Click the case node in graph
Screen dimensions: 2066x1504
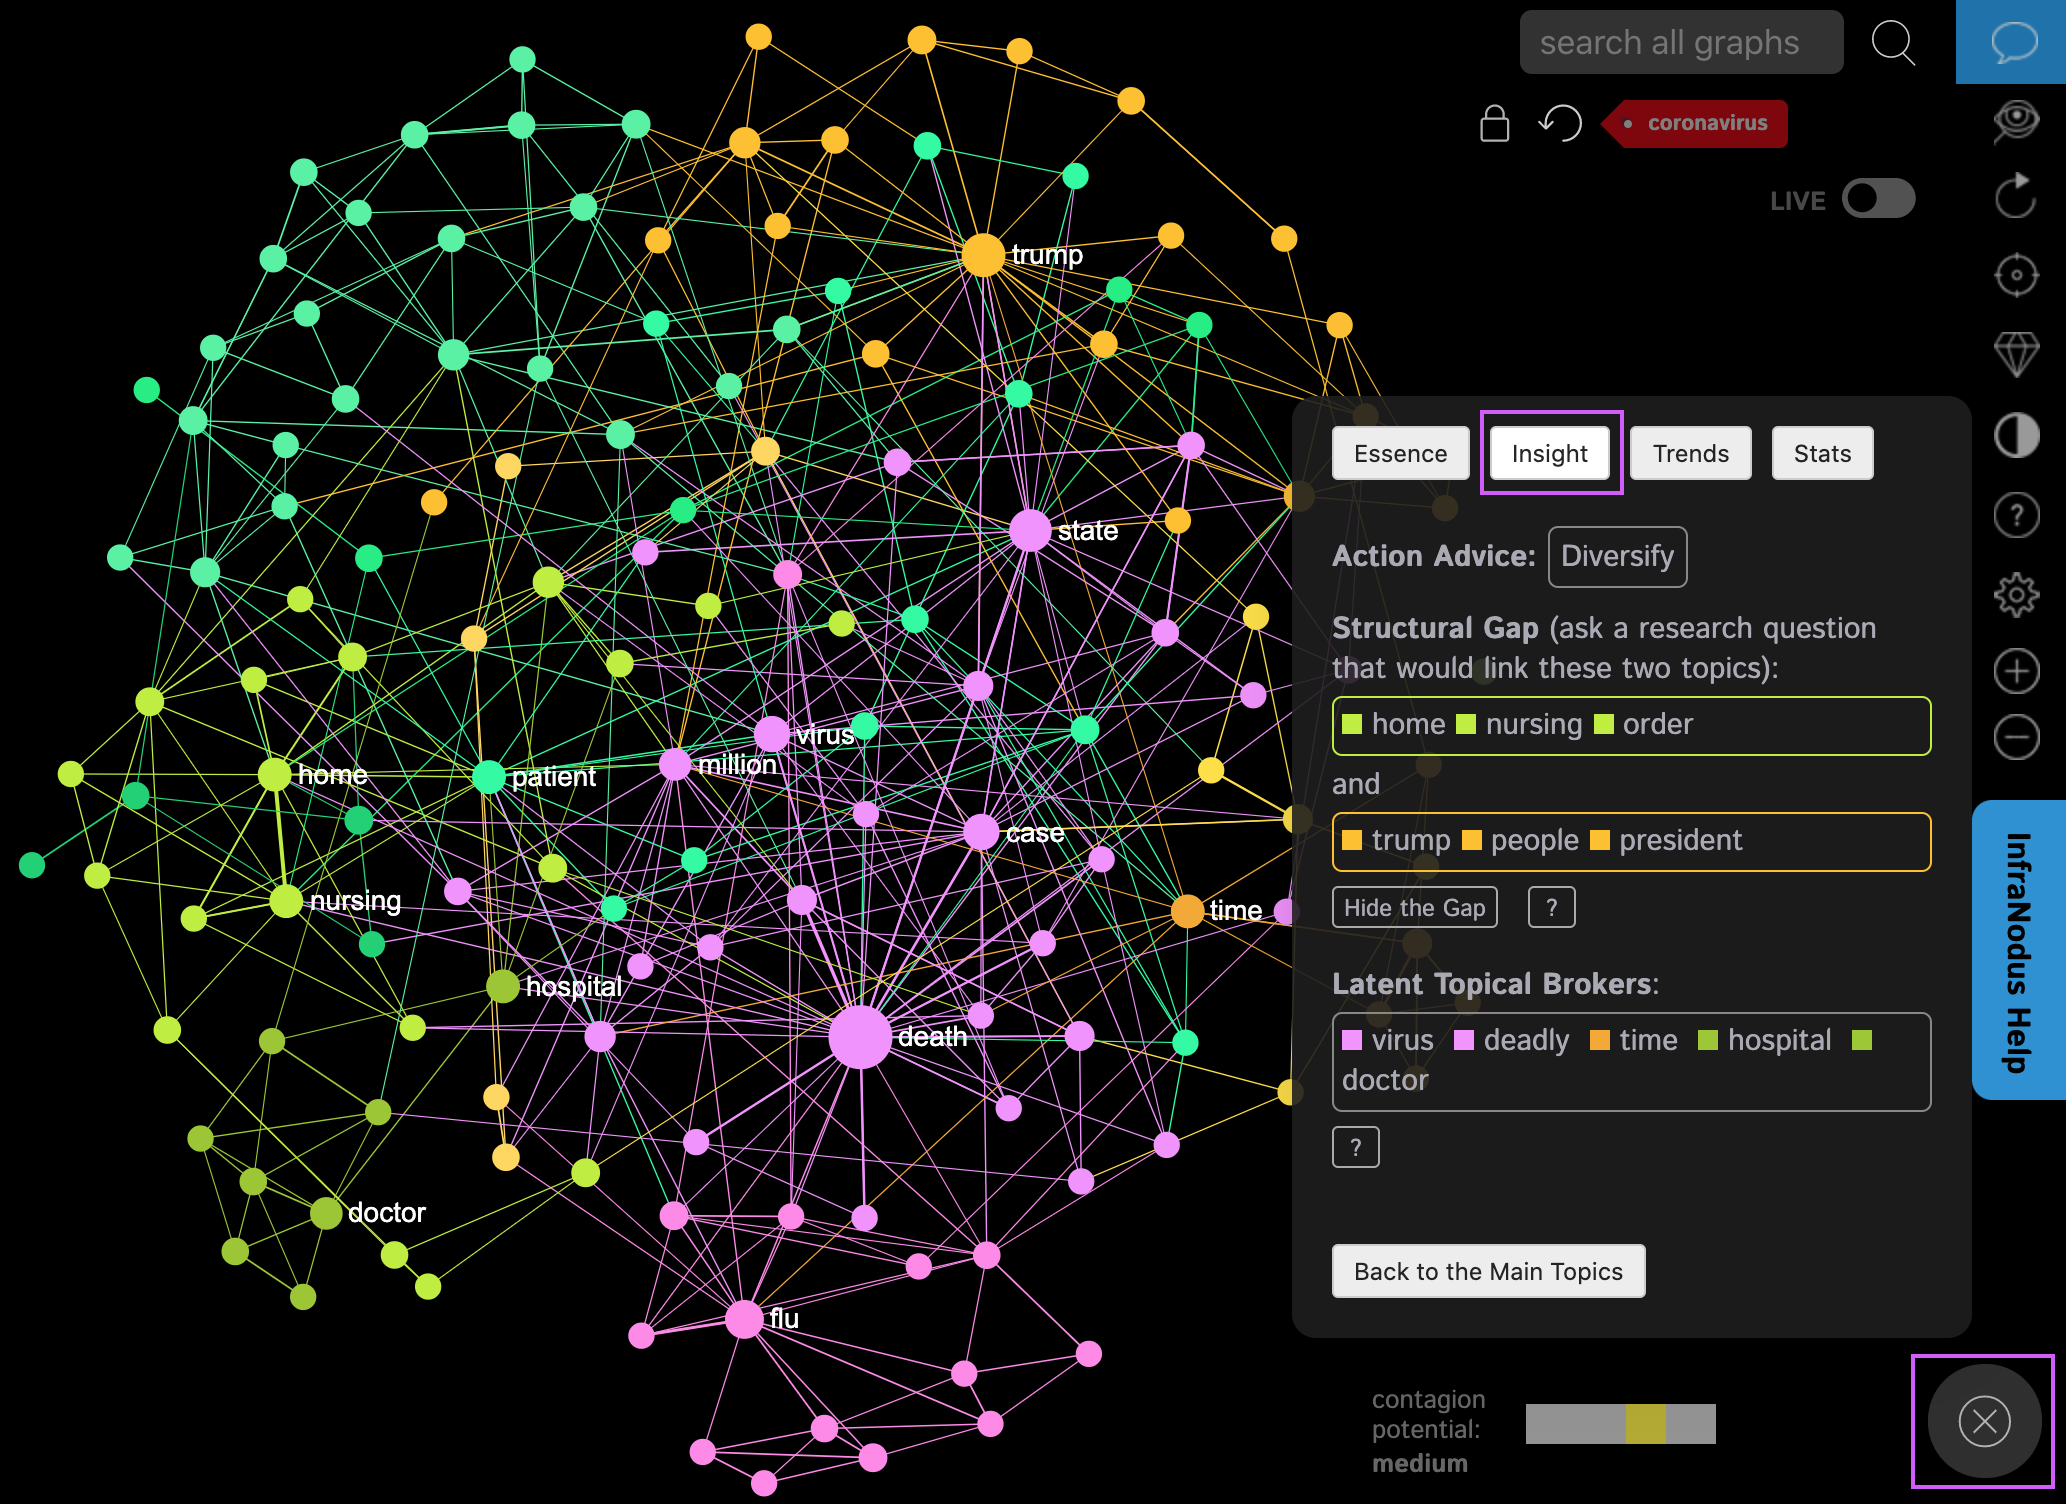pyautogui.click(x=981, y=831)
